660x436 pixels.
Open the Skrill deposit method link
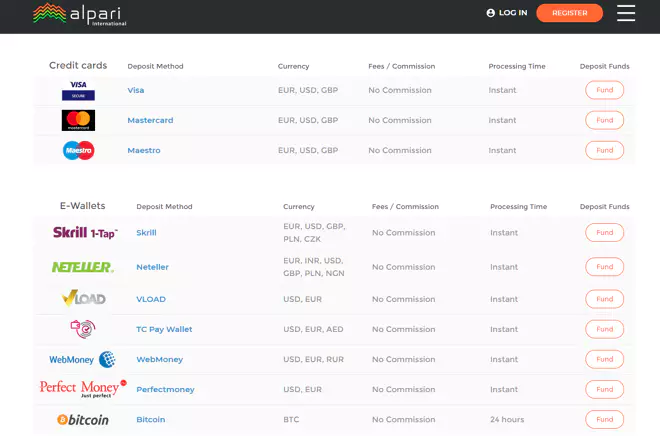tap(146, 233)
